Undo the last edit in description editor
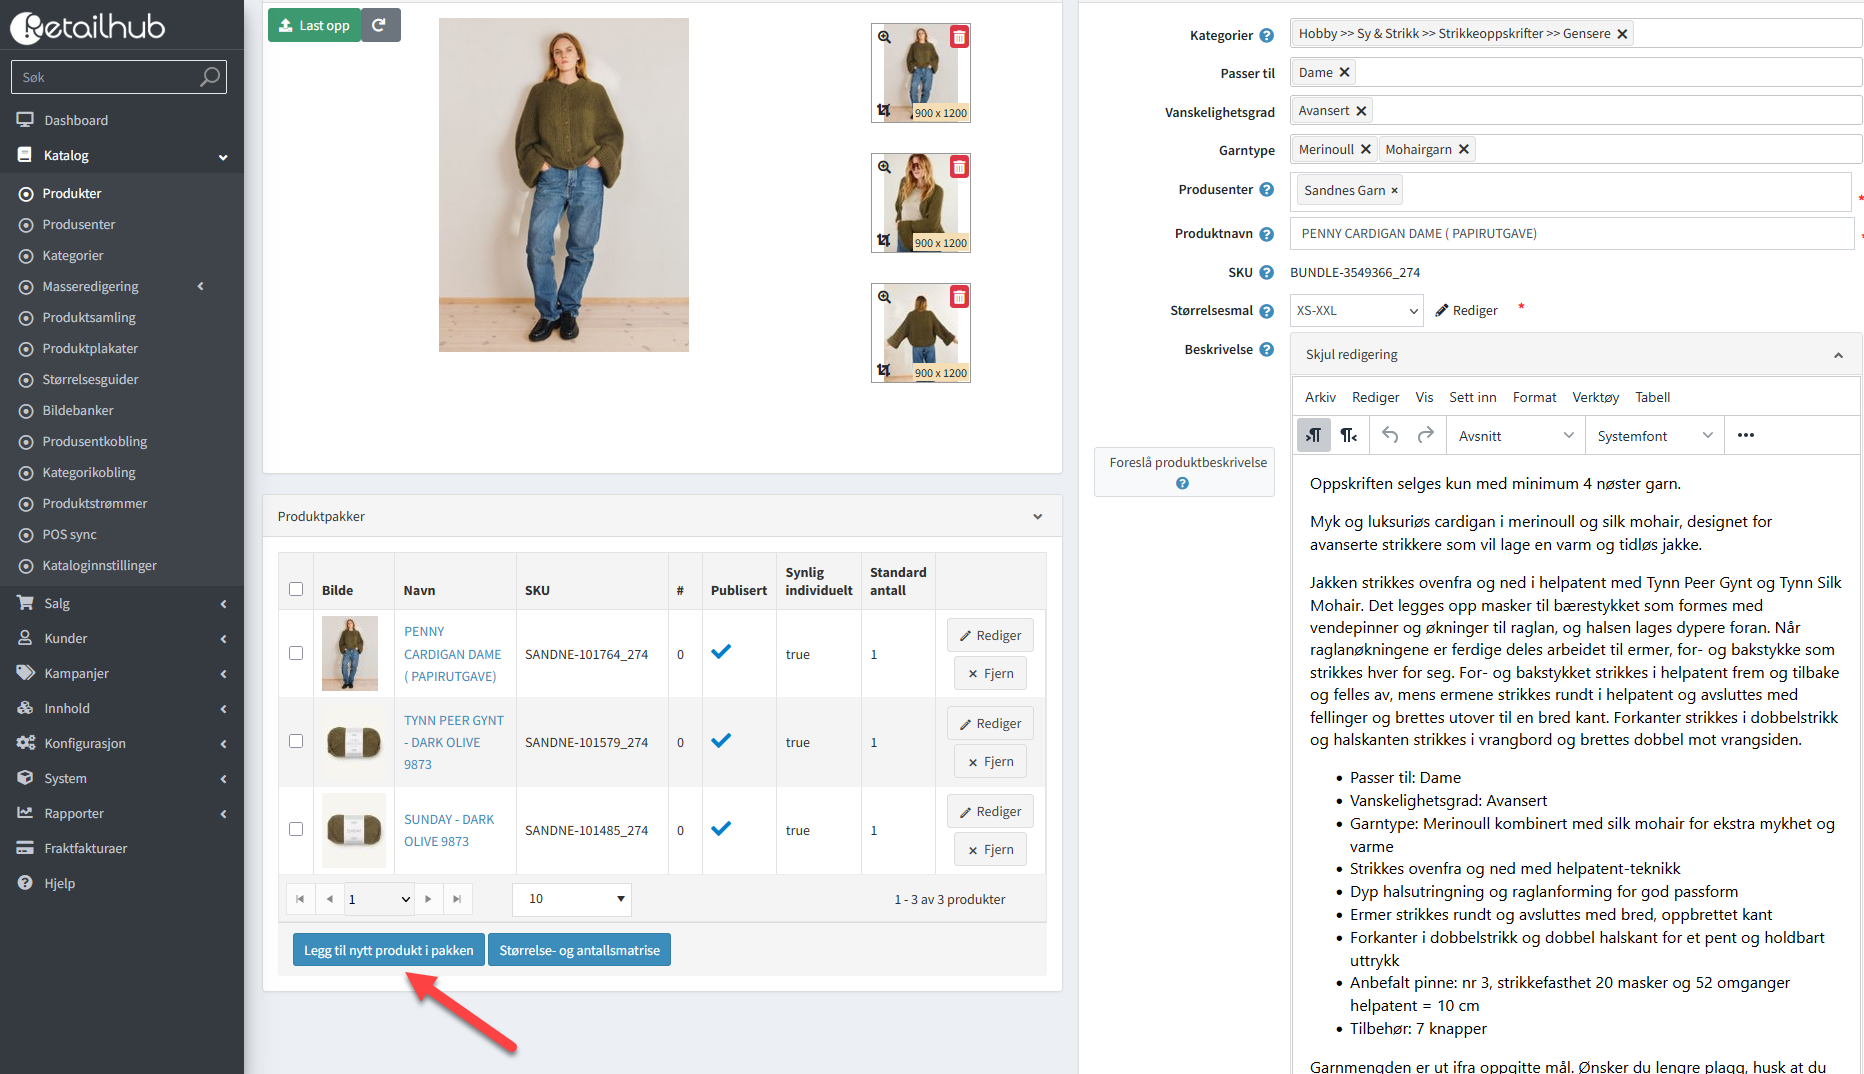 1390,435
